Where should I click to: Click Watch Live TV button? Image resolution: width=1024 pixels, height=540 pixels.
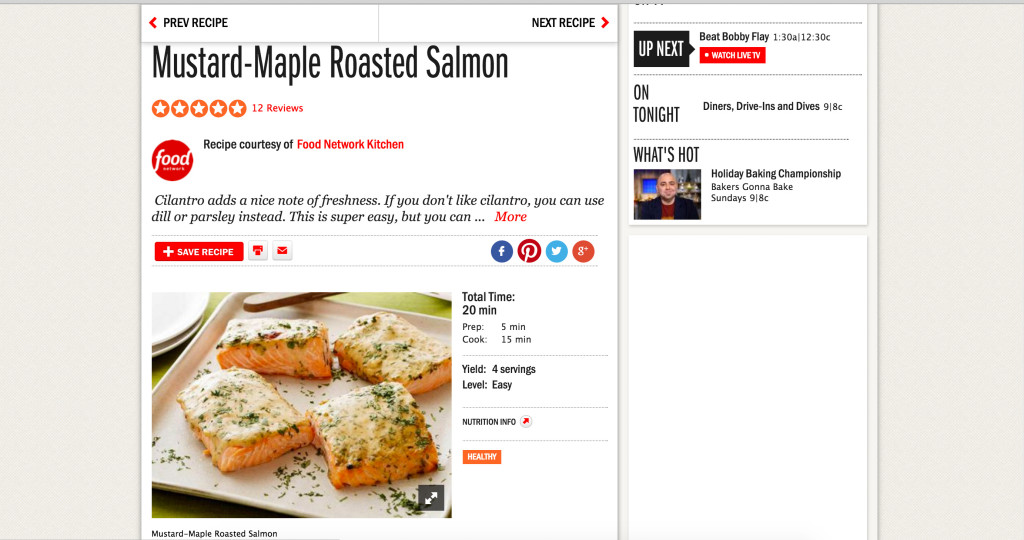coord(732,56)
